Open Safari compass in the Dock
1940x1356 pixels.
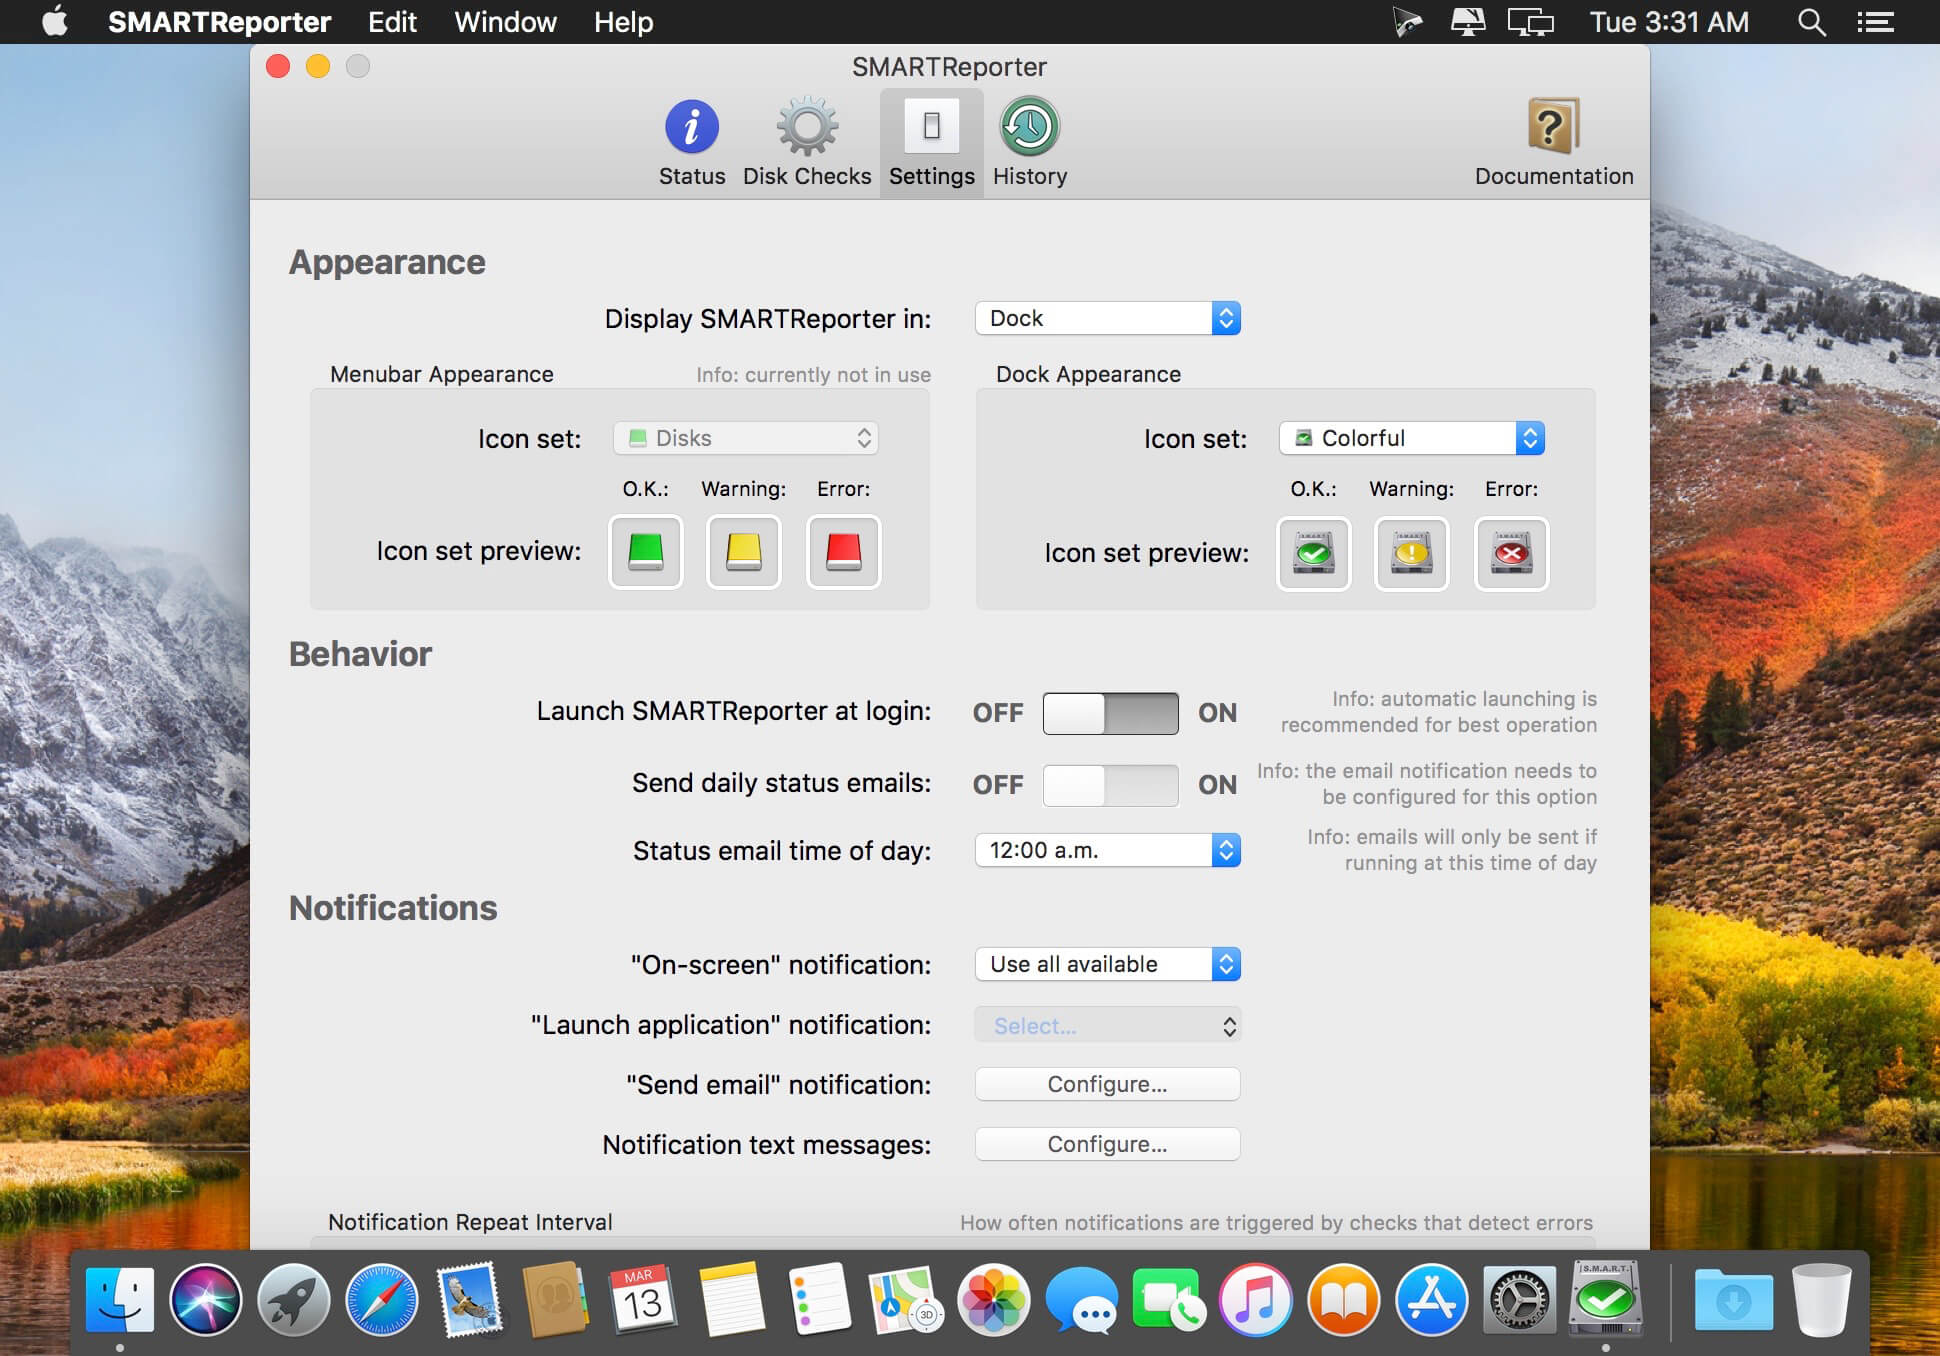point(382,1300)
